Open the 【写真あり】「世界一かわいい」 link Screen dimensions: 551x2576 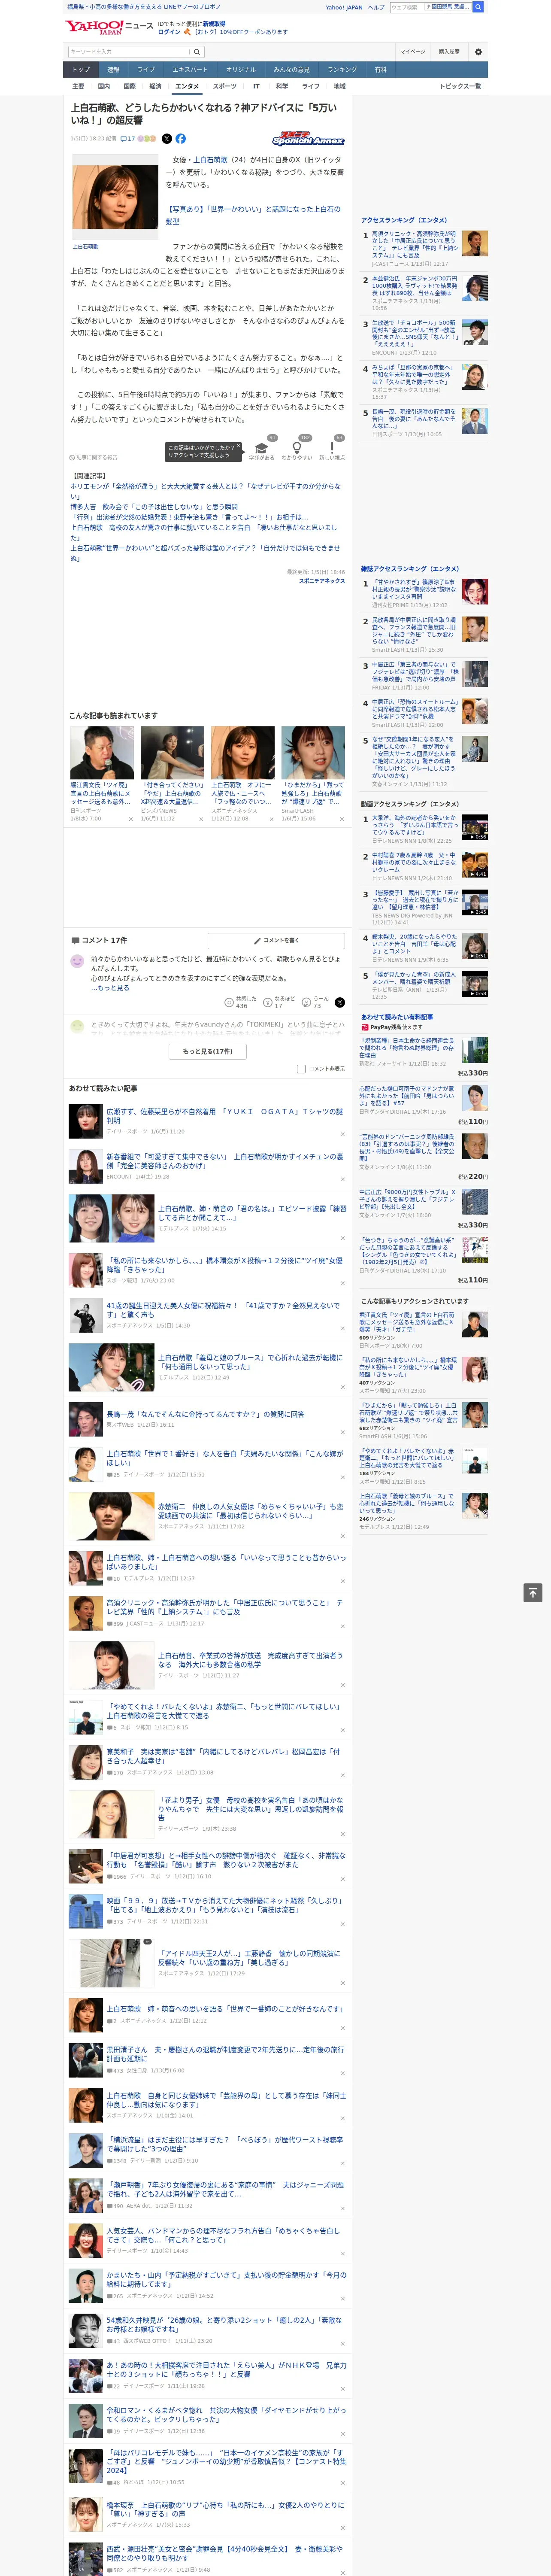pos(253,215)
